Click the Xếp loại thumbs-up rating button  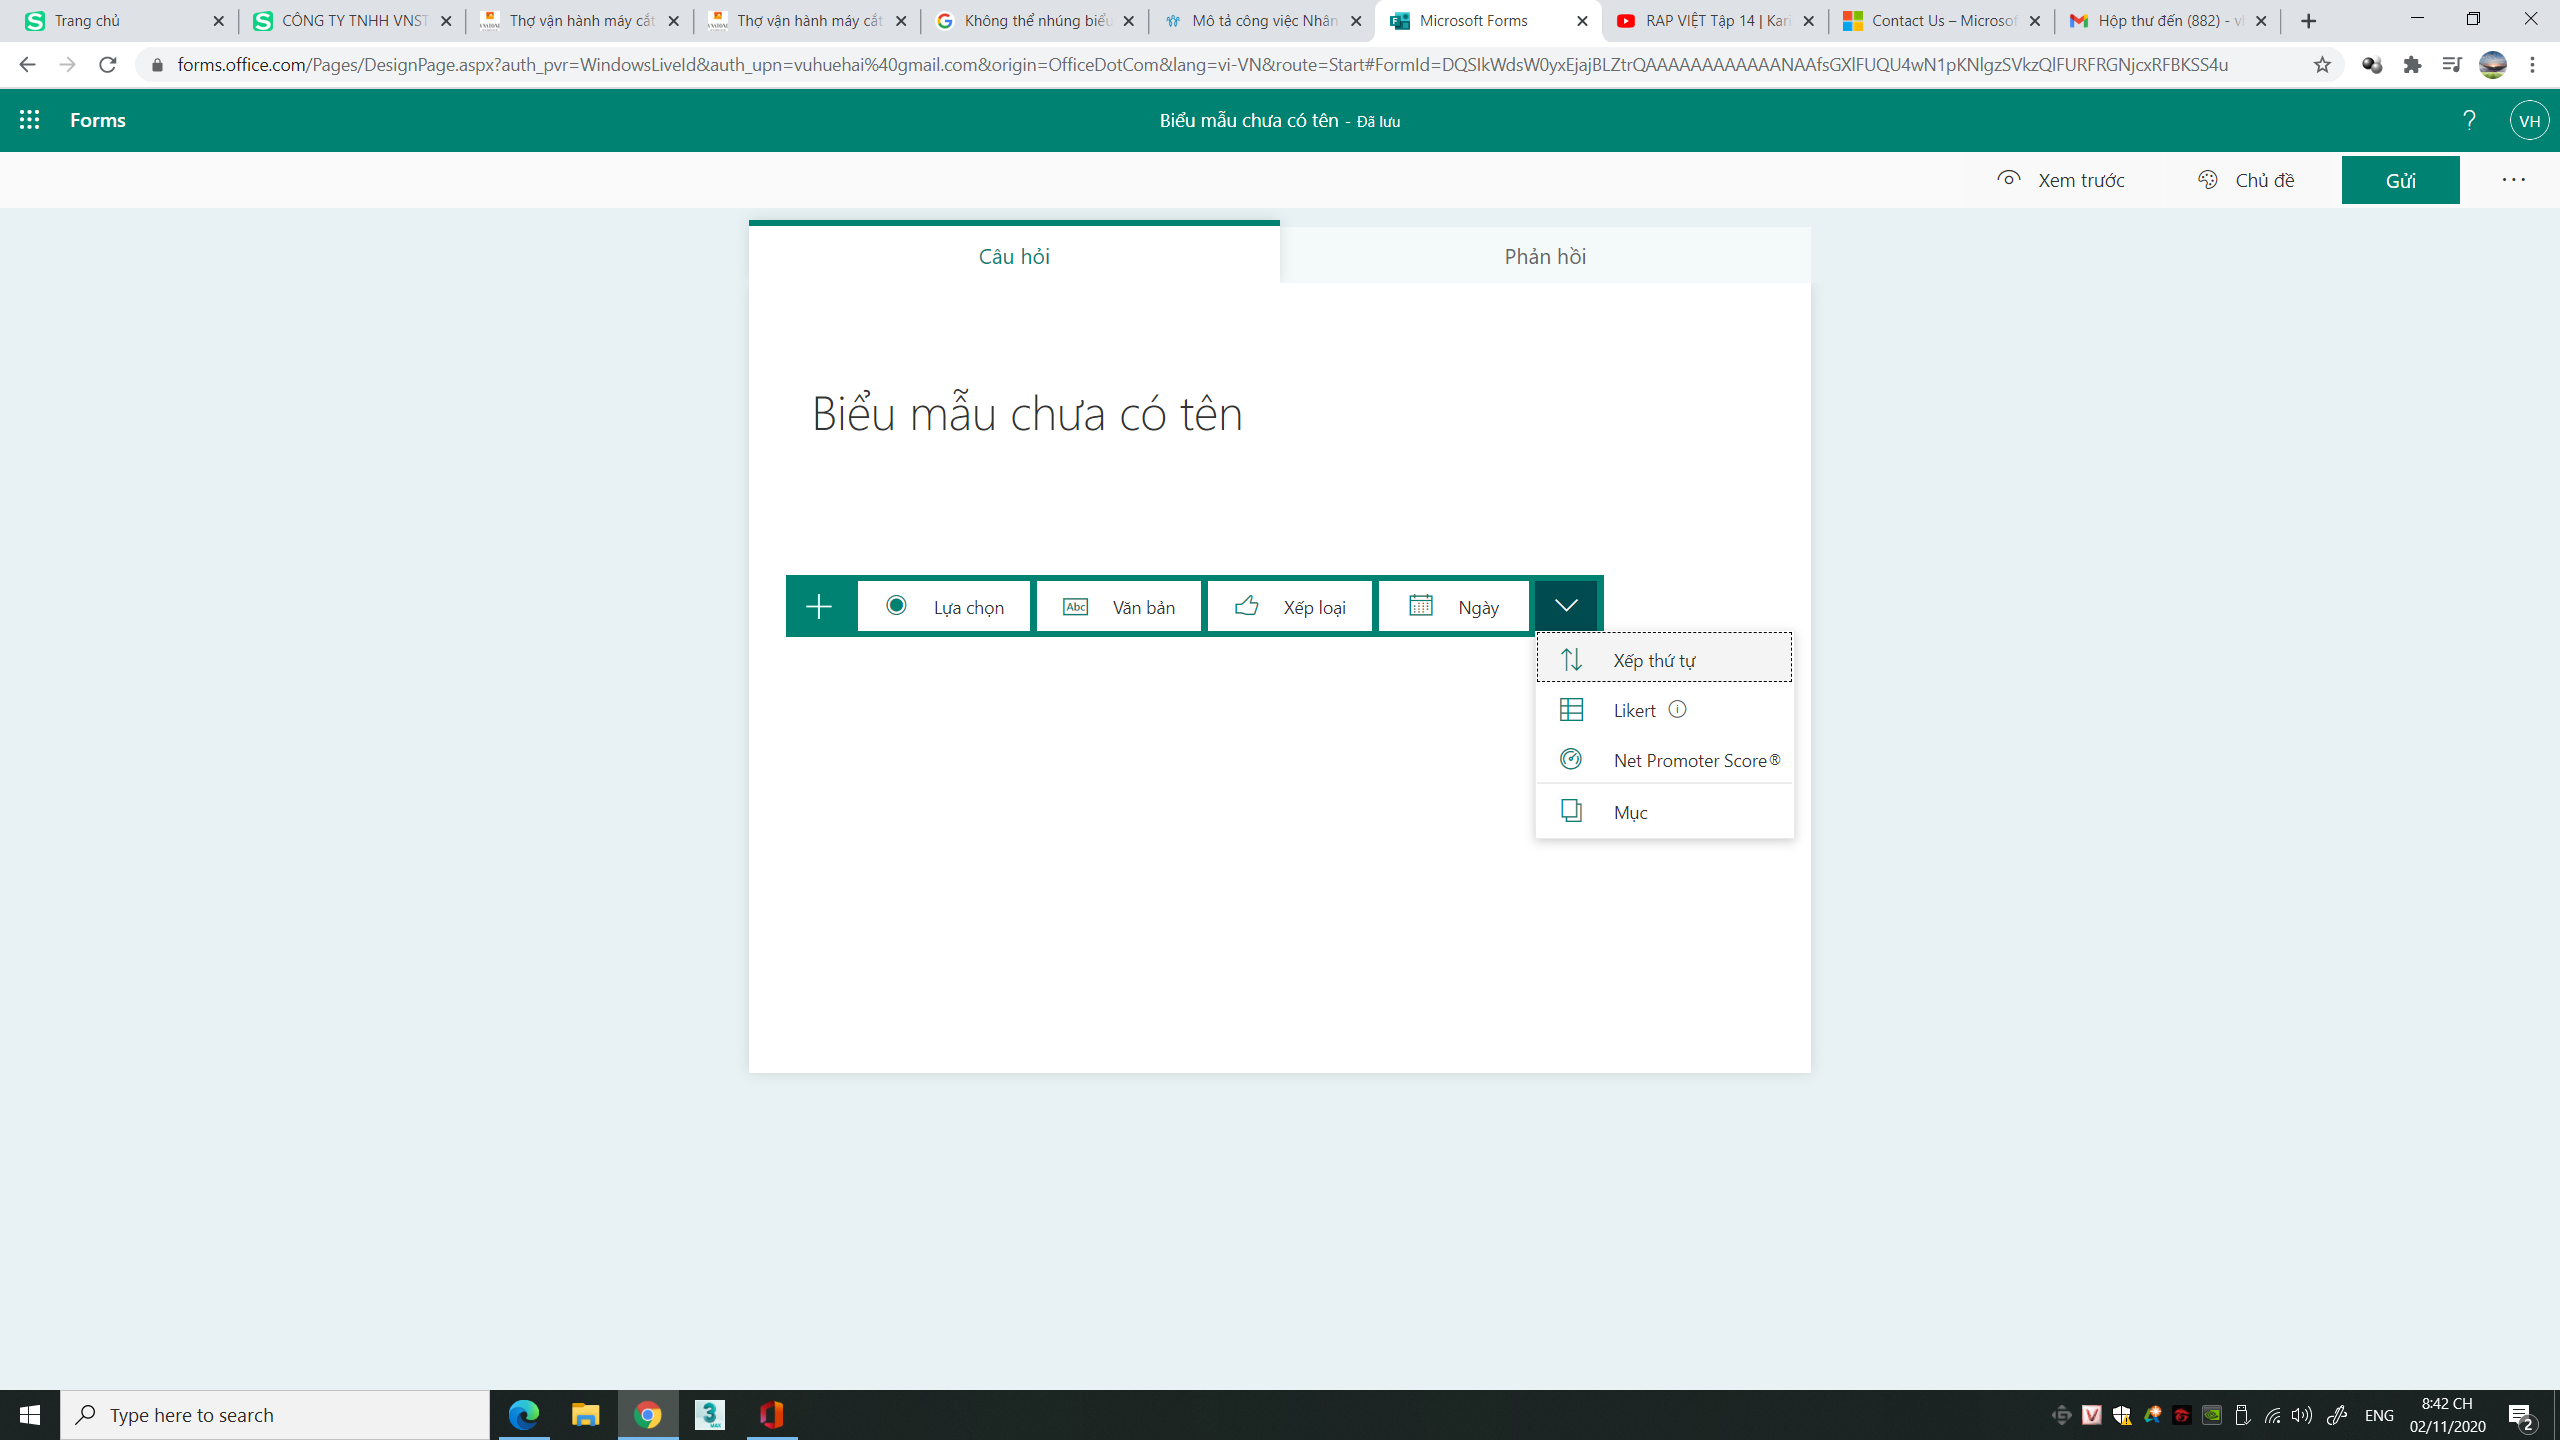pos(1290,606)
